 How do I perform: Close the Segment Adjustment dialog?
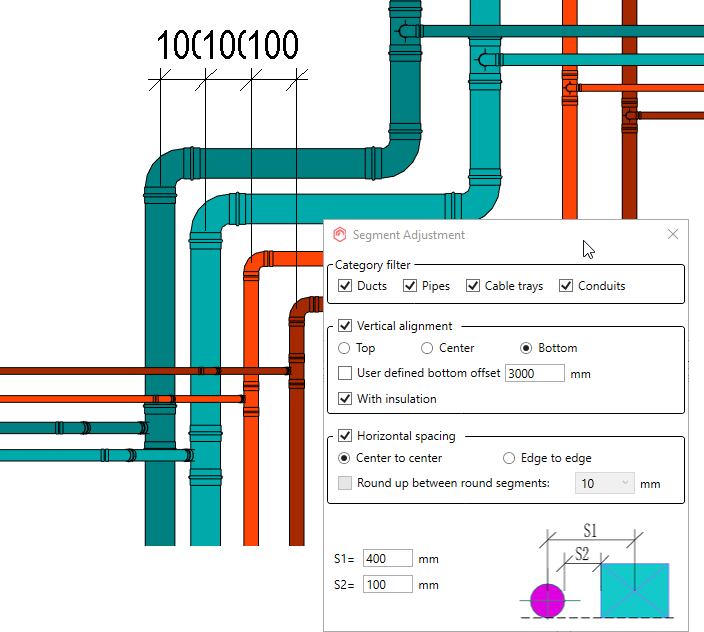click(x=673, y=234)
